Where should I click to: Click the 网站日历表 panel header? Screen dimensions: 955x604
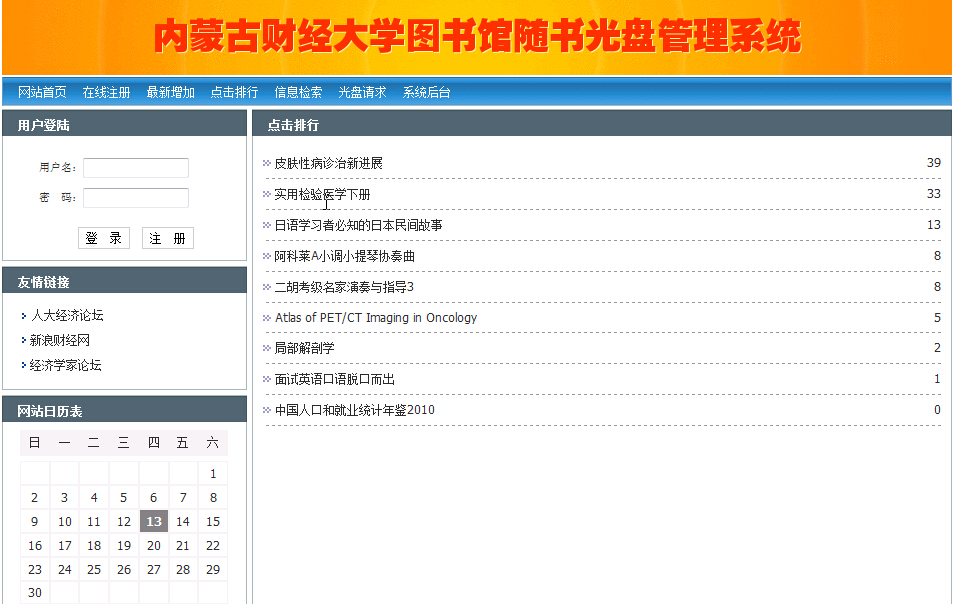125,409
